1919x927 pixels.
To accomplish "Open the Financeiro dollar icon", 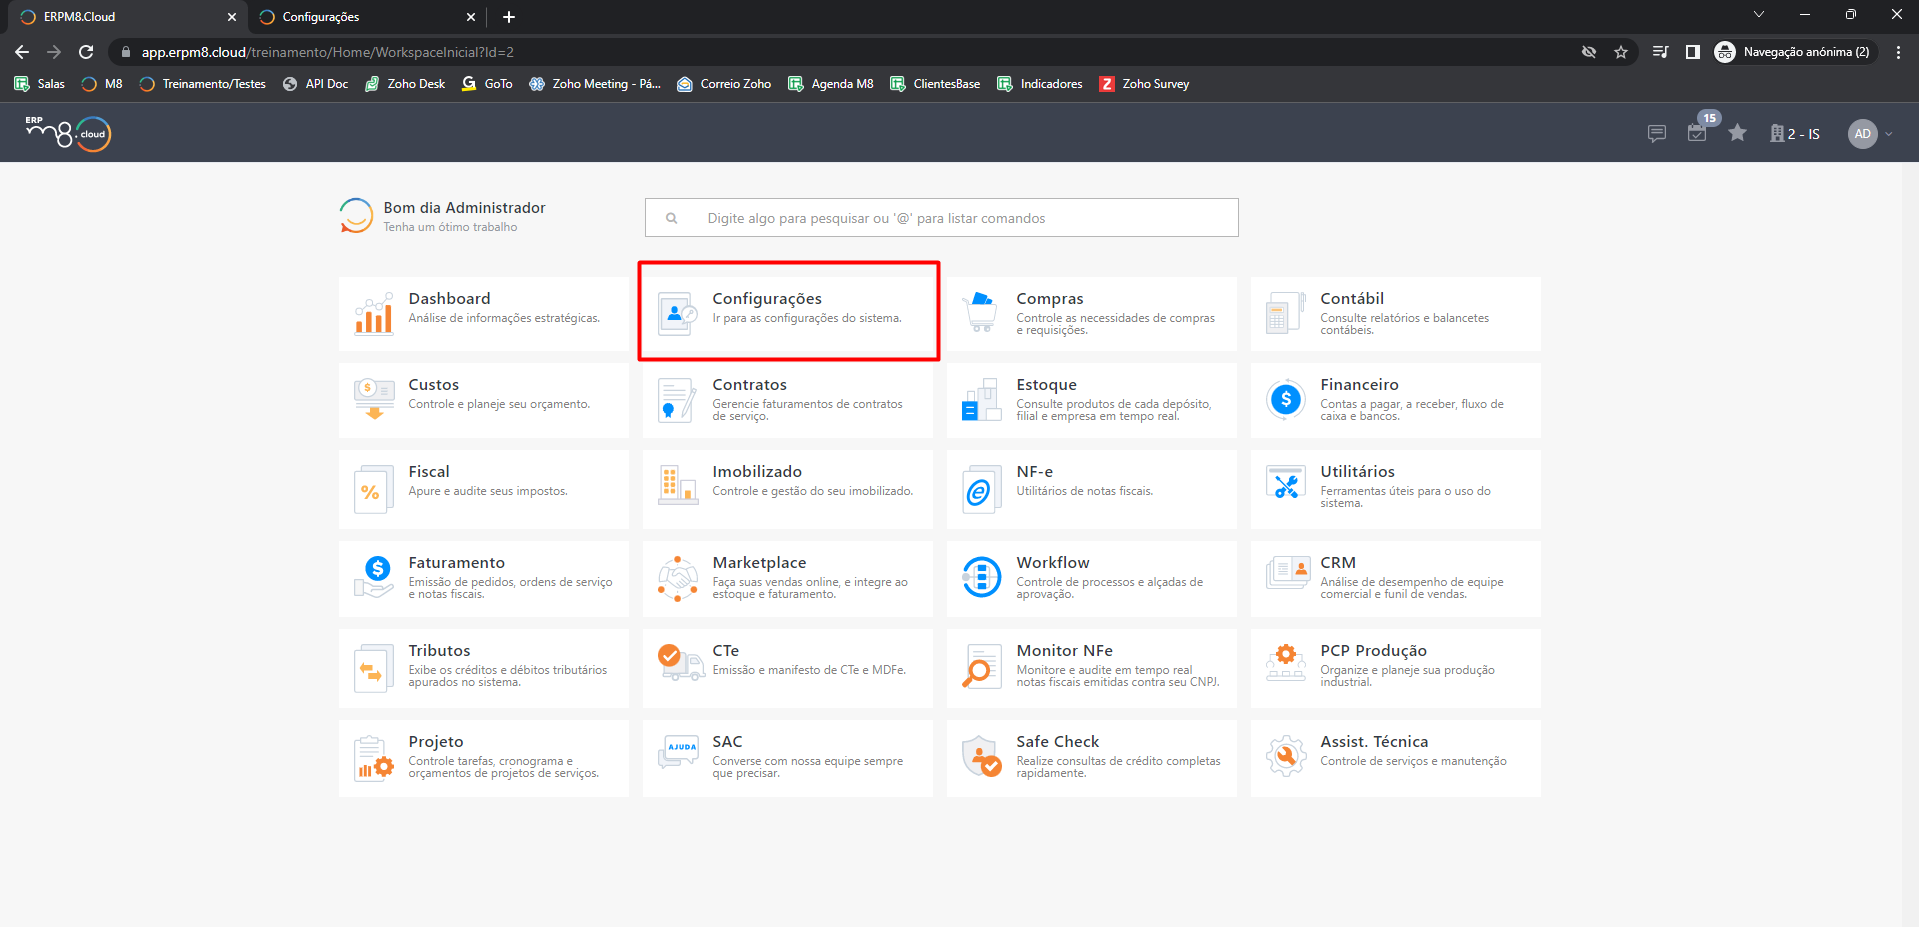I will [1285, 400].
